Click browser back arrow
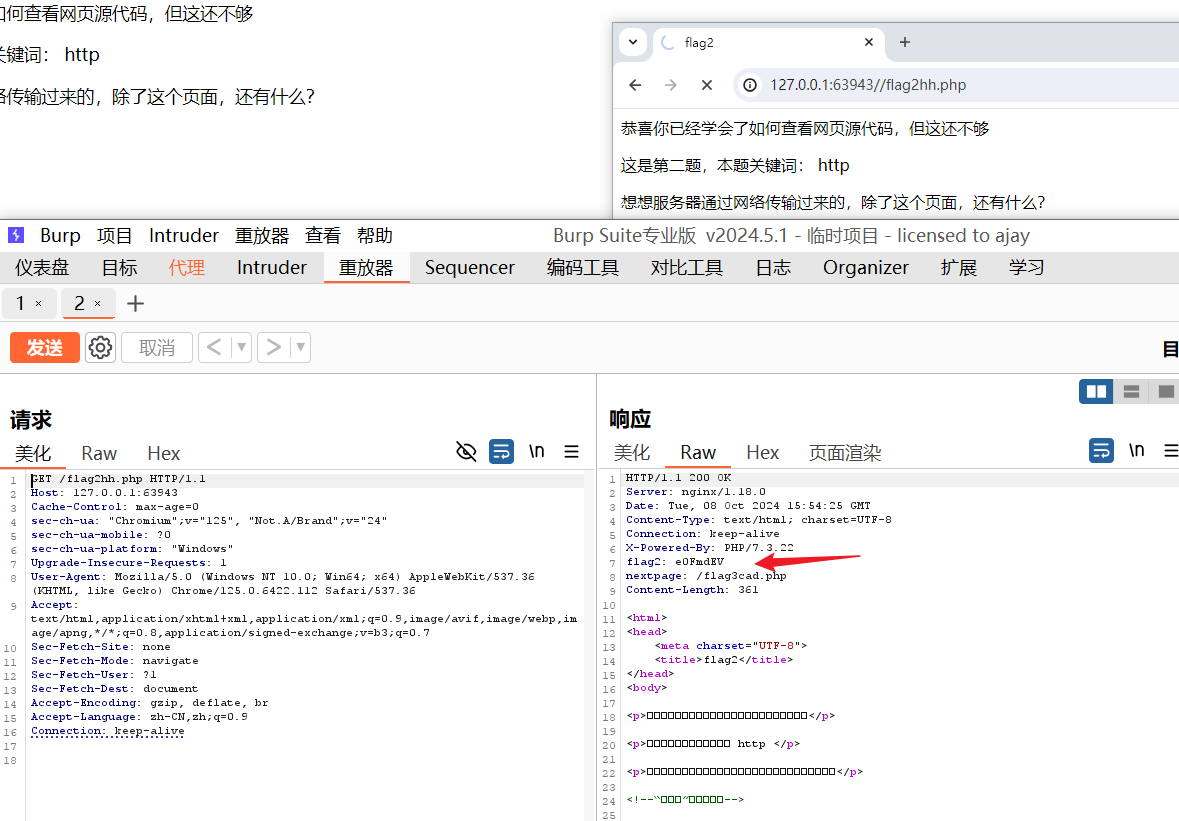The width and height of the screenshot is (1179, 821). (x=635, y=85)
